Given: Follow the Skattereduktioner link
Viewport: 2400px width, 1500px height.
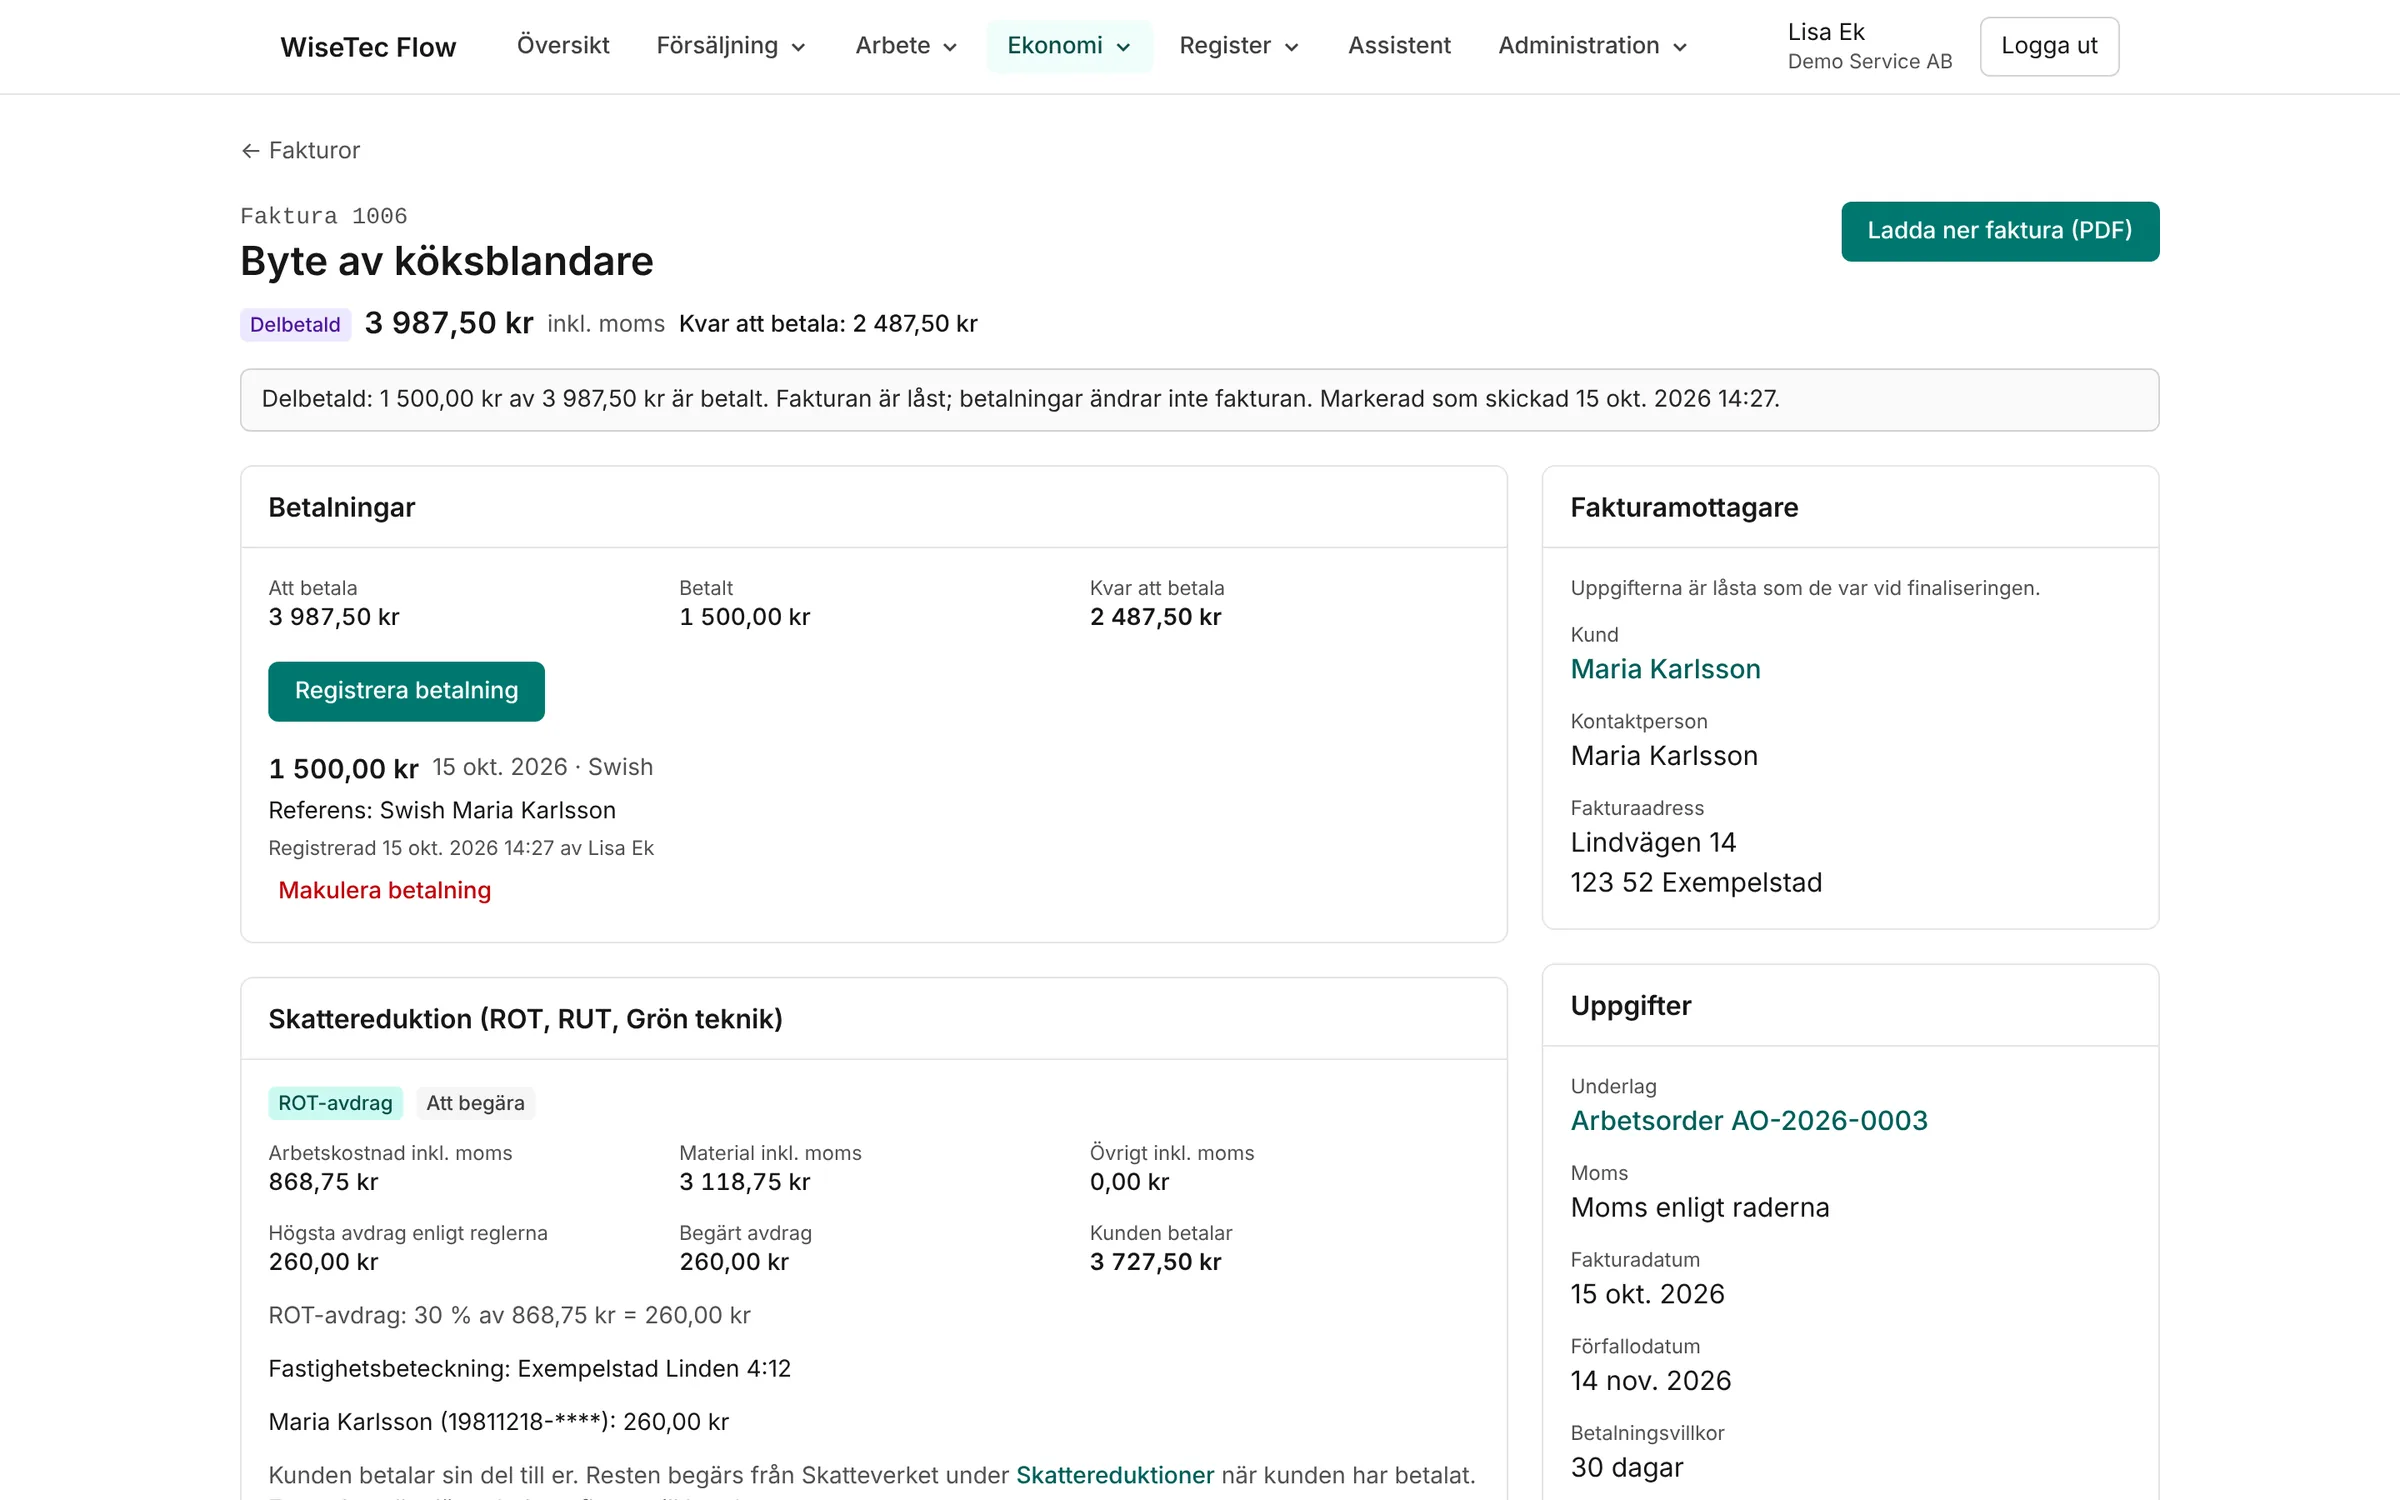Looking at the screenshot, I should pyautogui.click(x=1115, y=1475).
